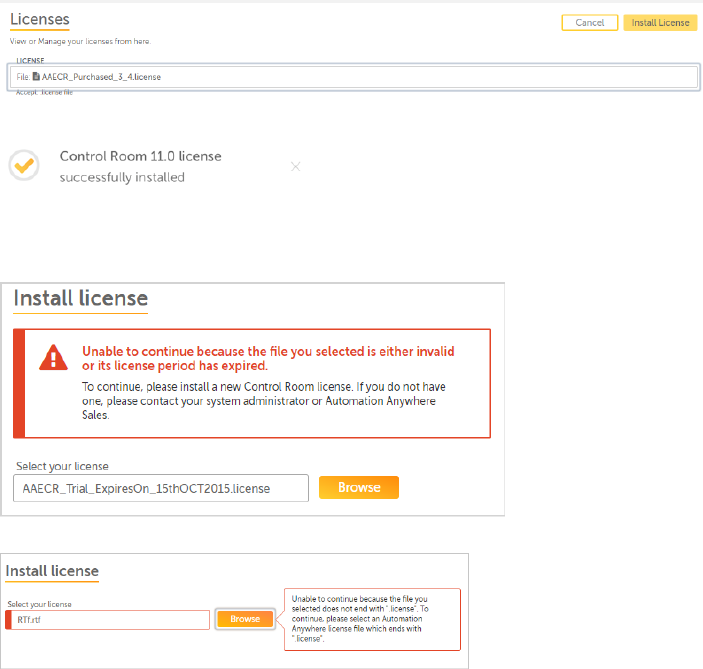Click the AAECR_Trial_ExpiresOn_15thOCT2015.license field
The height and width of the screenshot is (669, 703).
161,488
